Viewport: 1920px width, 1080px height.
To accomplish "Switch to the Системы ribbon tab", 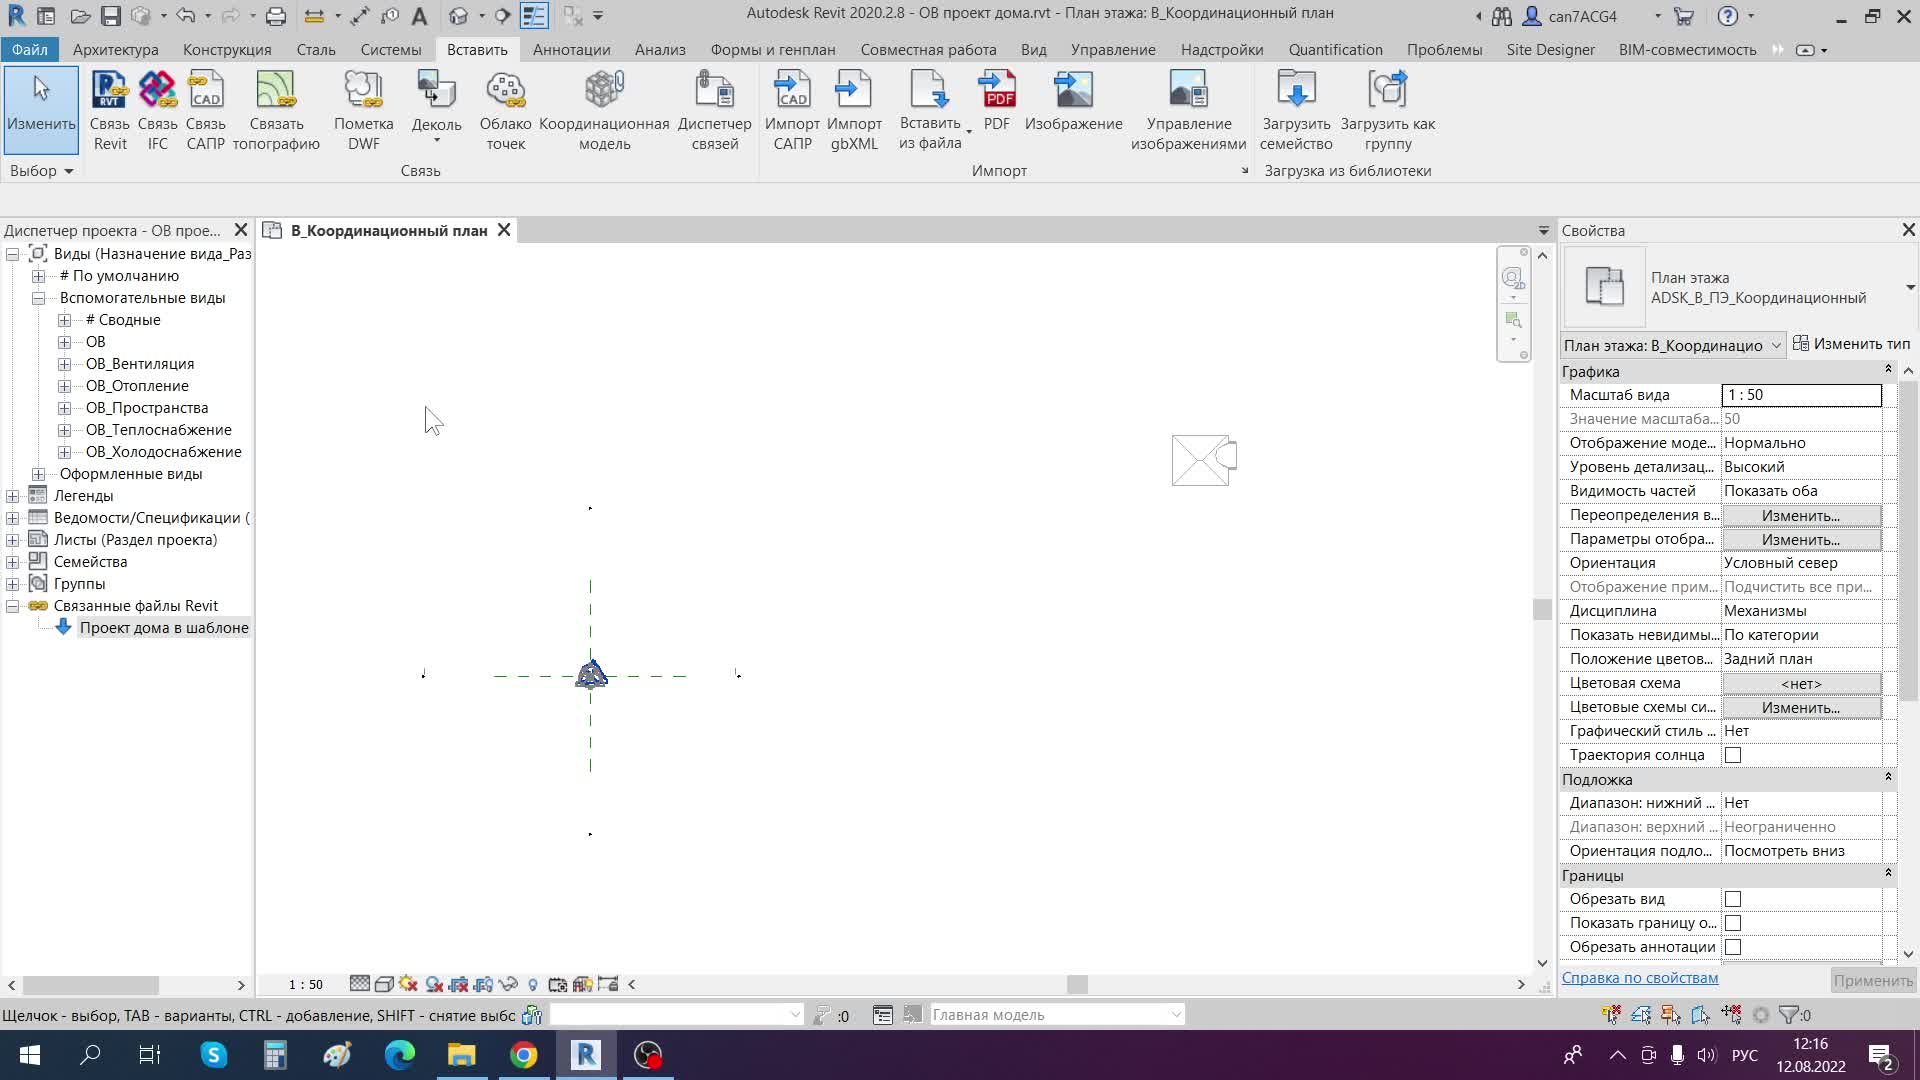I will click(391, 49).
